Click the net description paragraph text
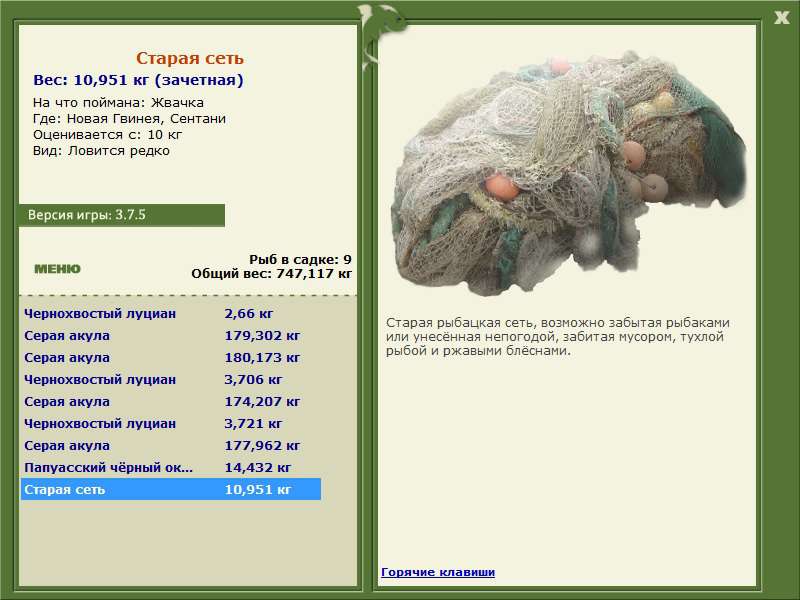The image size is (800, 600). [558, 337]
